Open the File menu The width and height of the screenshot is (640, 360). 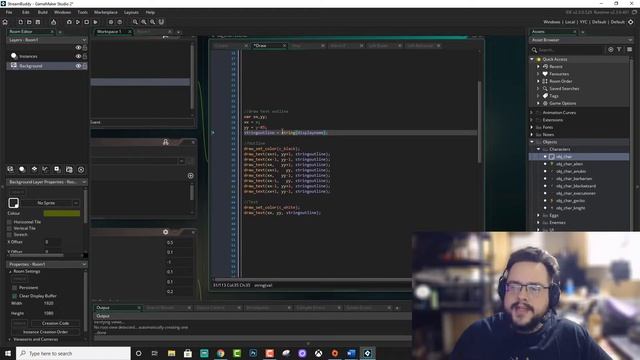pos(9,12)
